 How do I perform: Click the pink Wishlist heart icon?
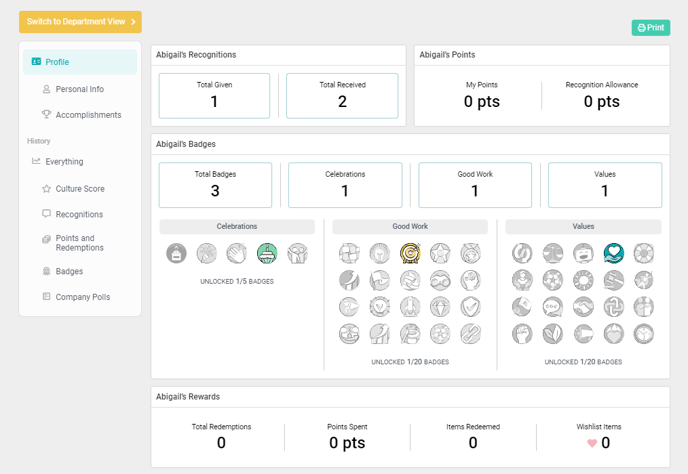click(x=592, y=443)
